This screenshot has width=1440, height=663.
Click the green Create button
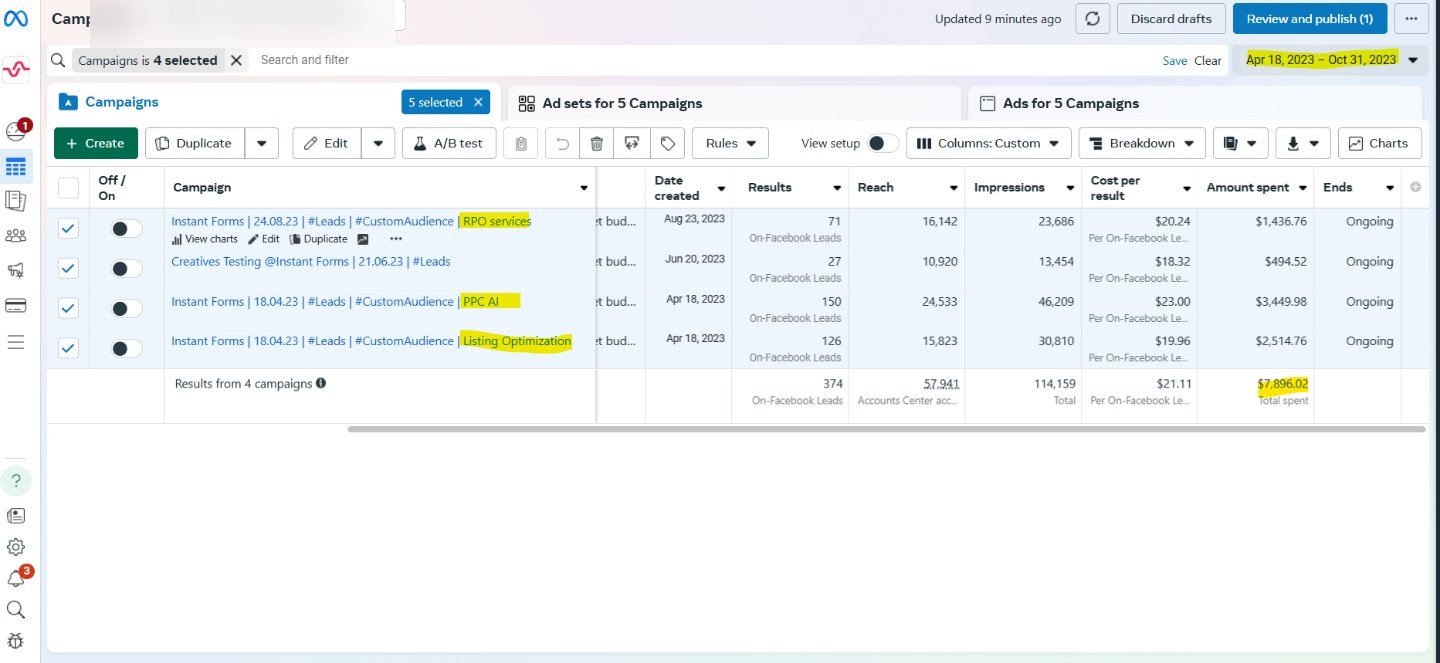96,143
